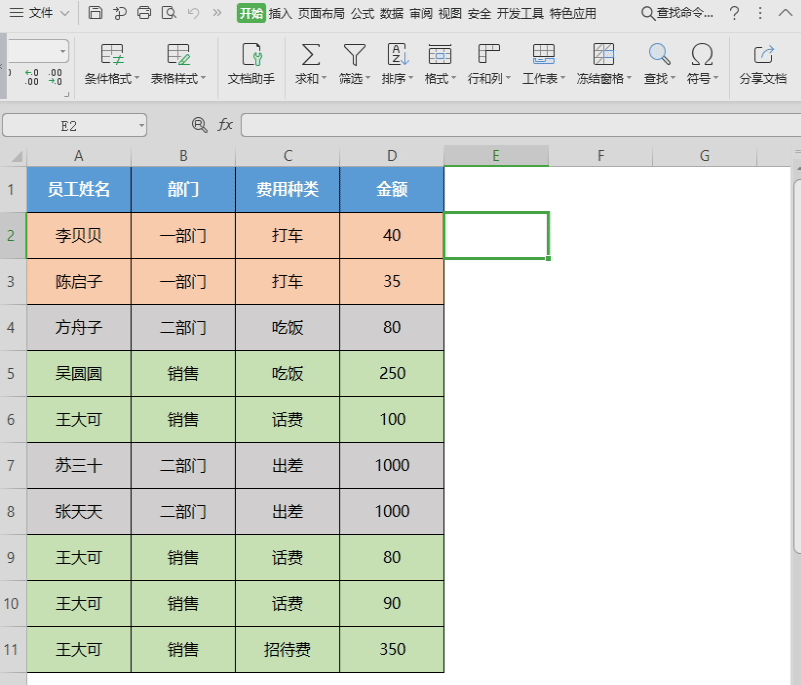Click the 行和列 icon

click(x=489, y=54)
